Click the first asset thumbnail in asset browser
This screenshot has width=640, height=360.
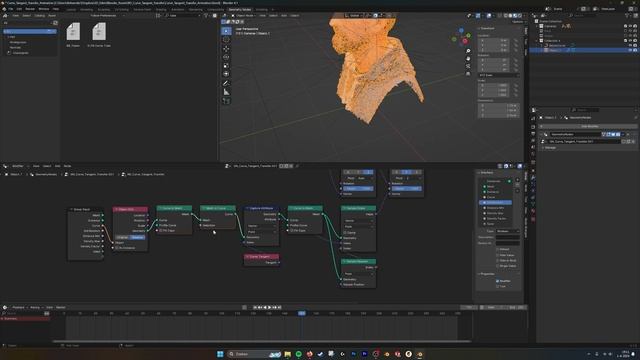73,32
